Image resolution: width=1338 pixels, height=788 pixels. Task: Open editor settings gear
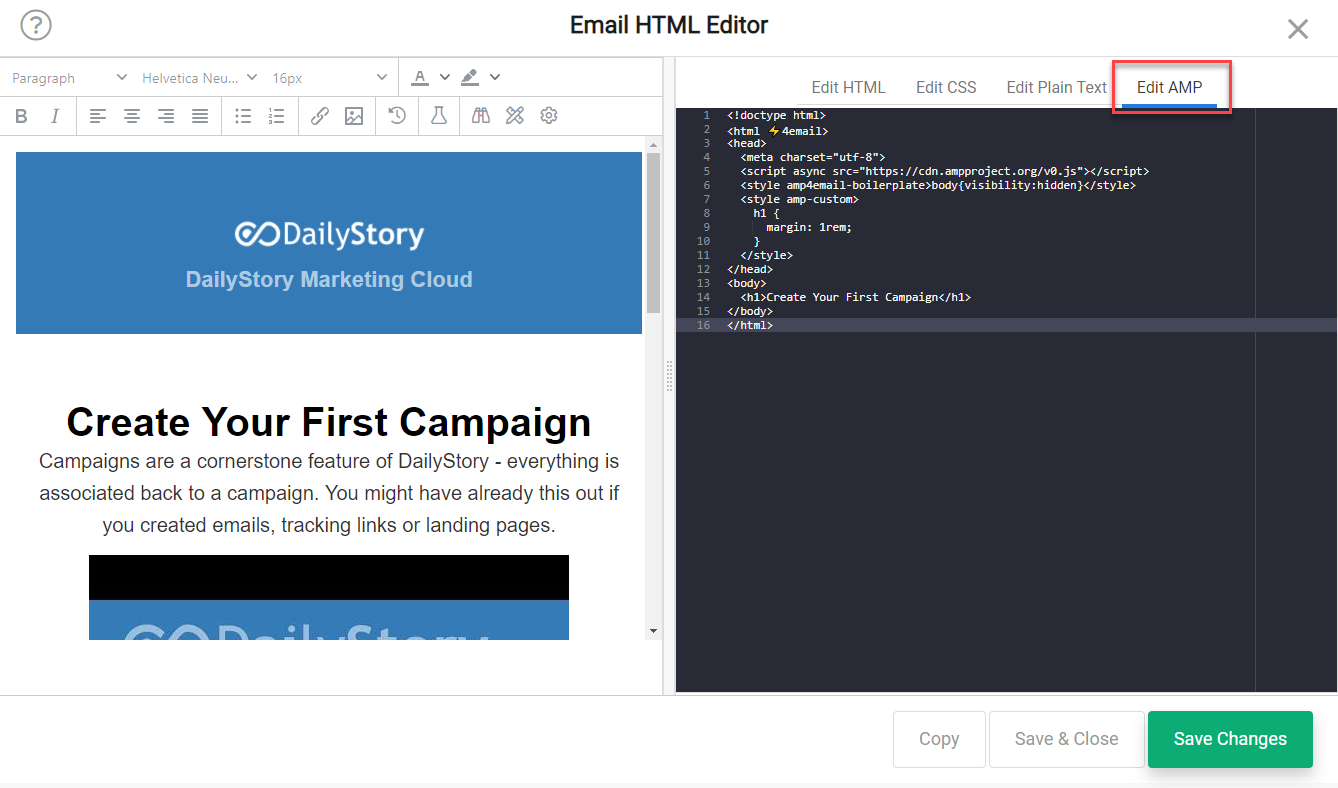549,116
